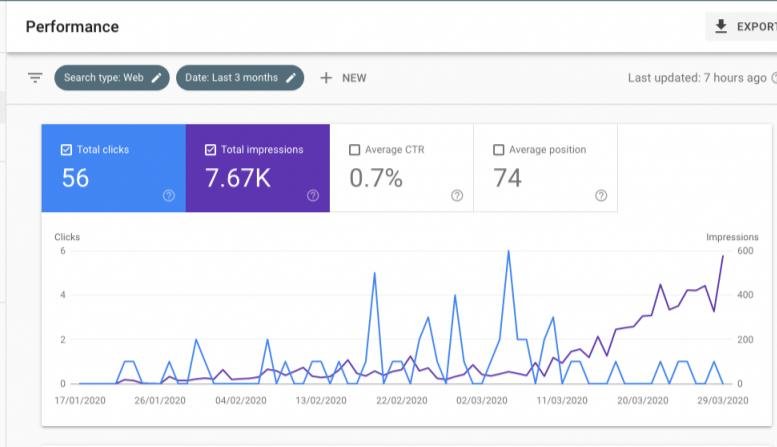Select the 74 average position value
Screen dimensions: 777x447
tap(507, 178)
